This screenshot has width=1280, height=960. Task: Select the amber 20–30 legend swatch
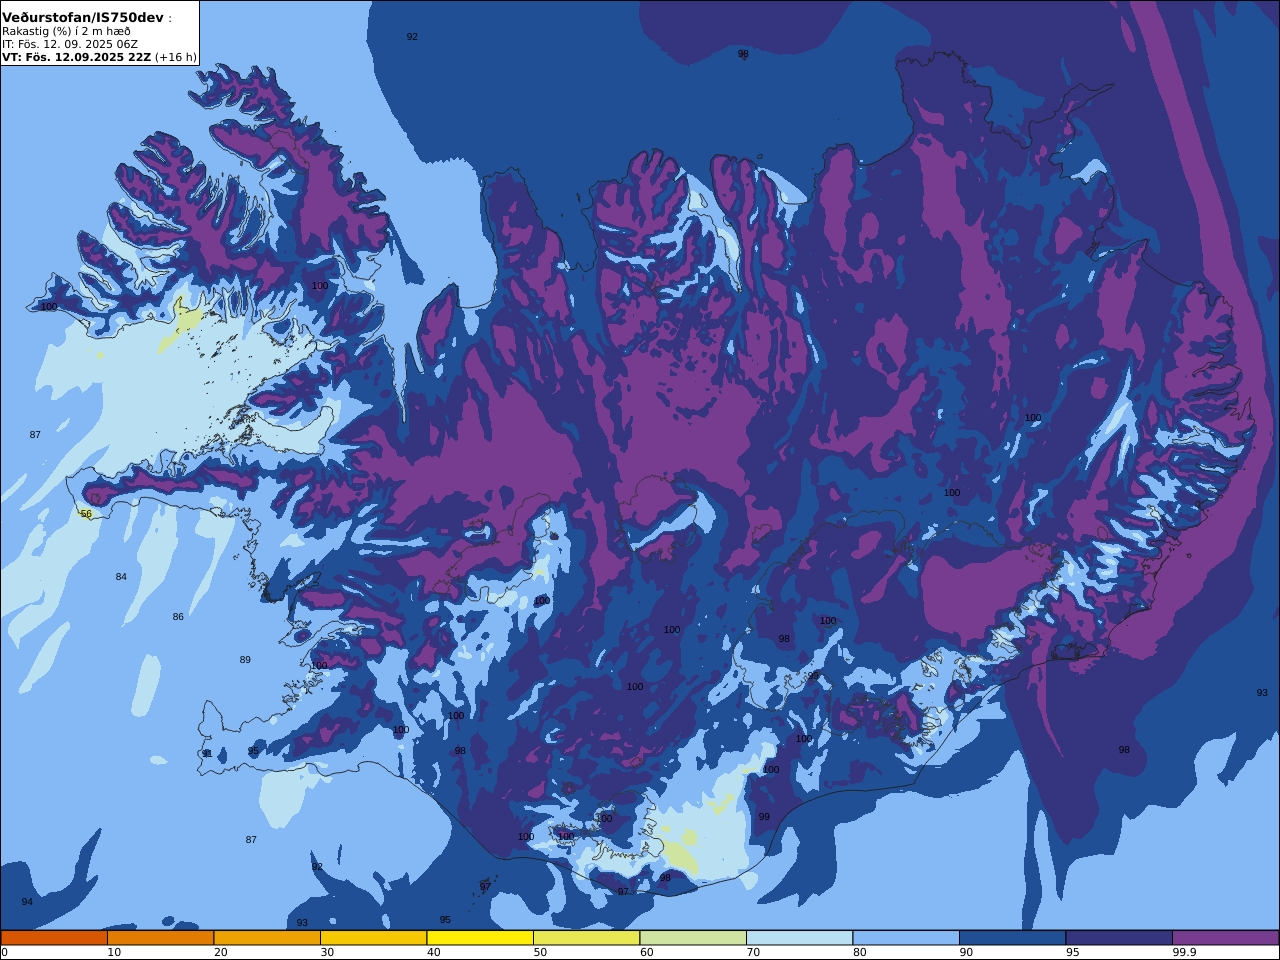click(x=267, y=938)
